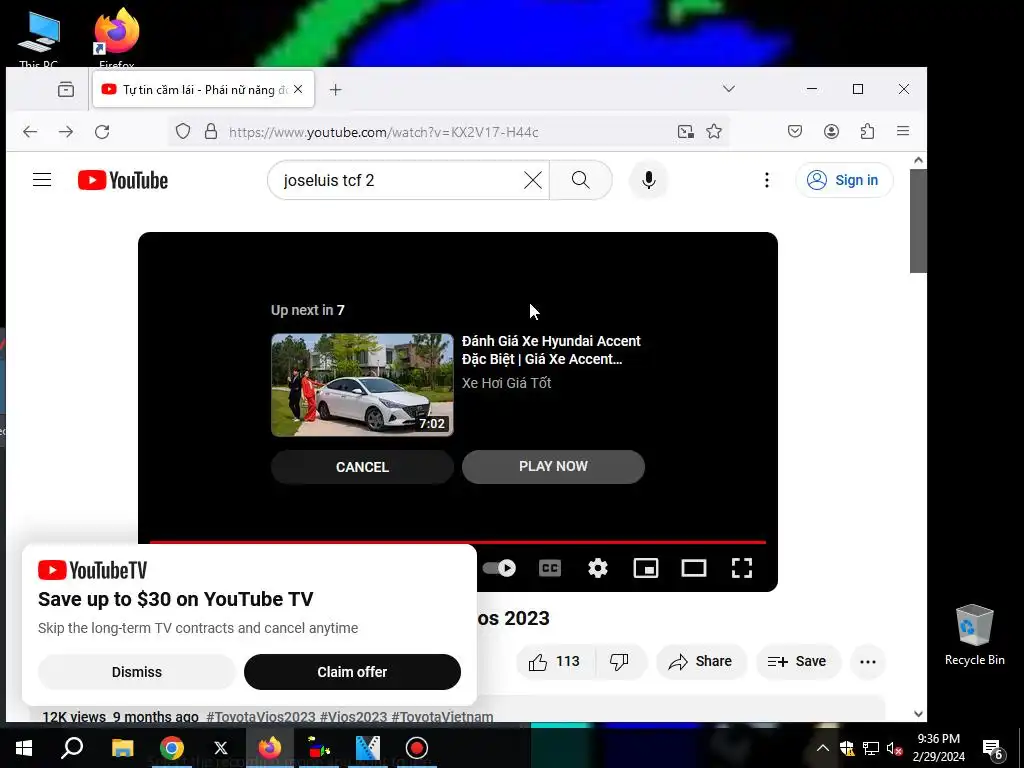Dislike the video with thumbs down
This screenshot has height=768, width=1024.
pos(620,662)
